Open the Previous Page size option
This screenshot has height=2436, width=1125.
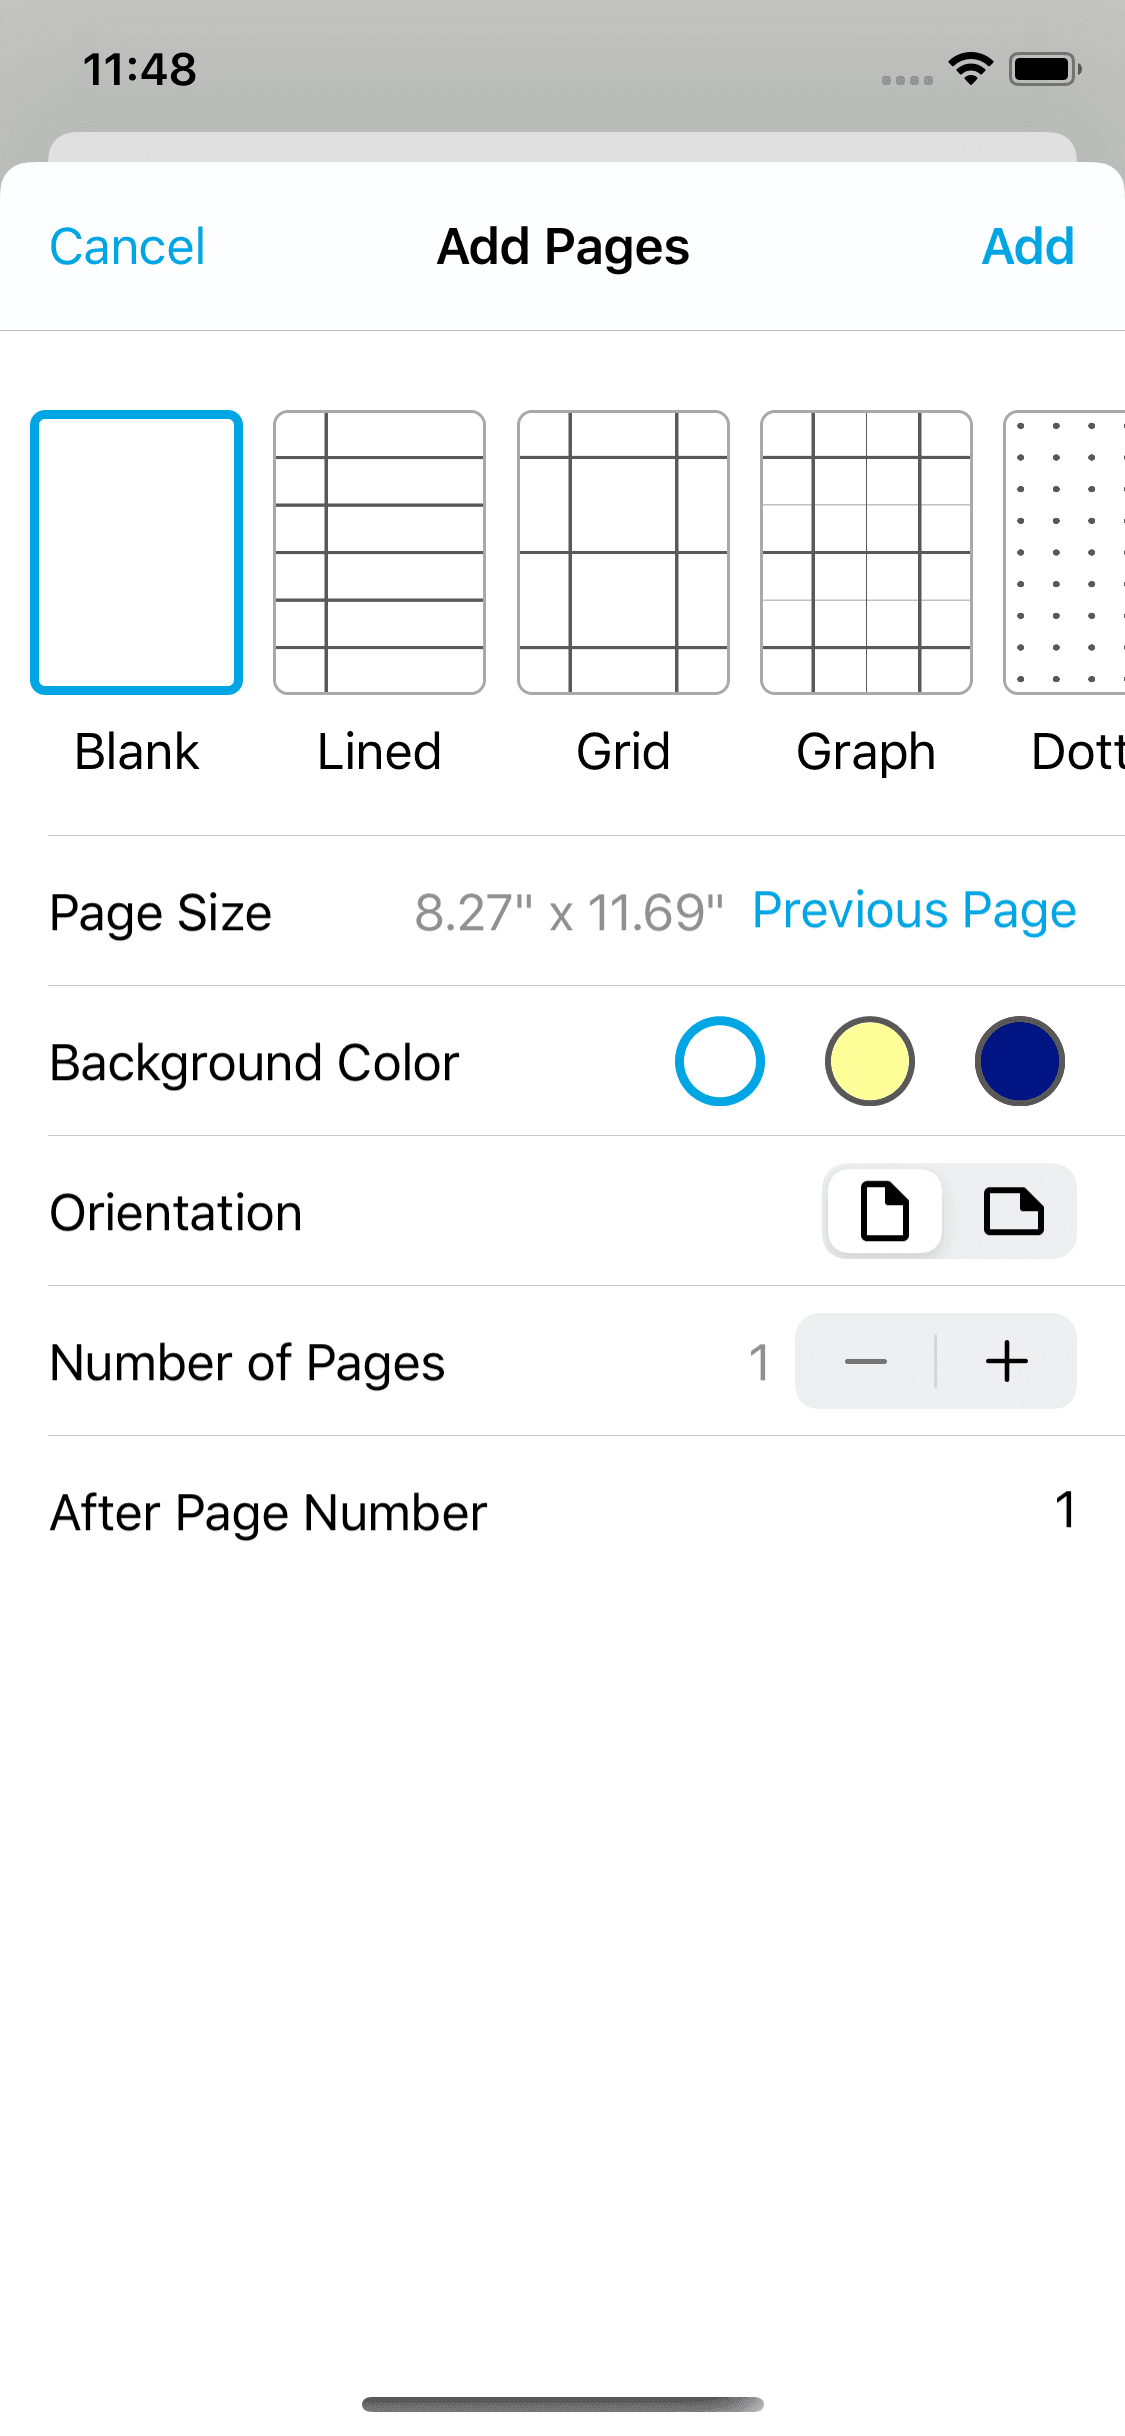click(914, 911)
